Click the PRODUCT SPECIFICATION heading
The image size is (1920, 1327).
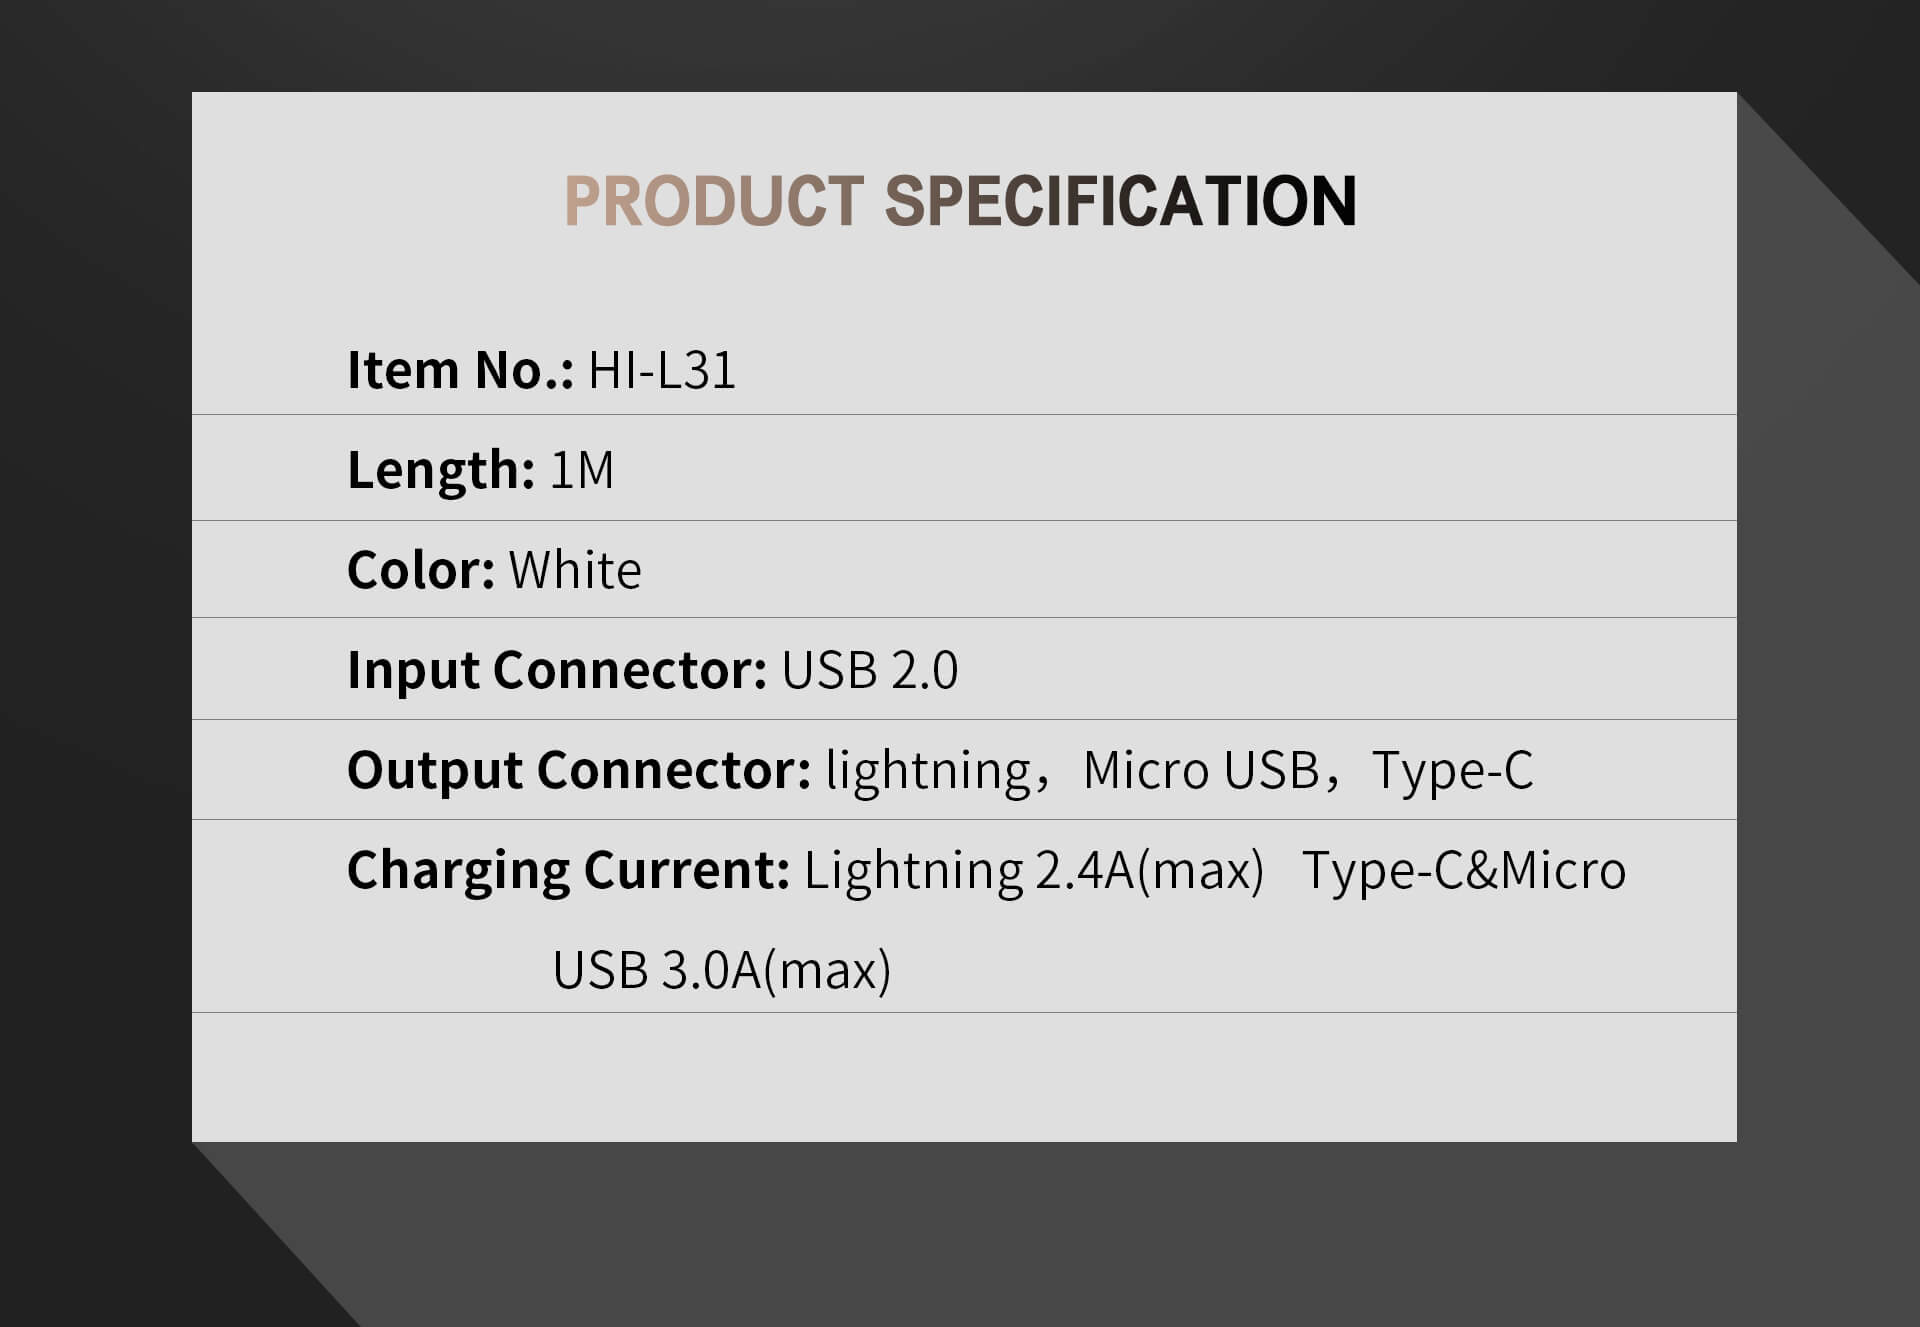coord(960,201)
